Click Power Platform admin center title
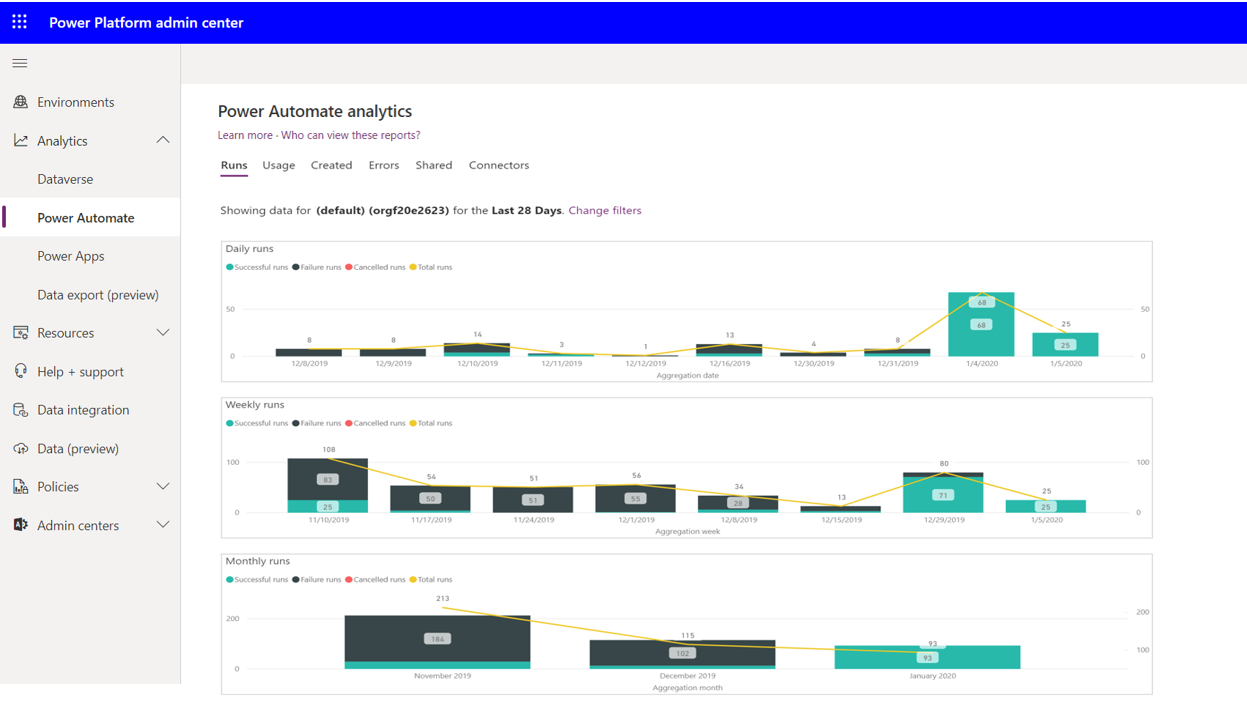The width and height of the screenshot is (1247, 703). [146, 22]
